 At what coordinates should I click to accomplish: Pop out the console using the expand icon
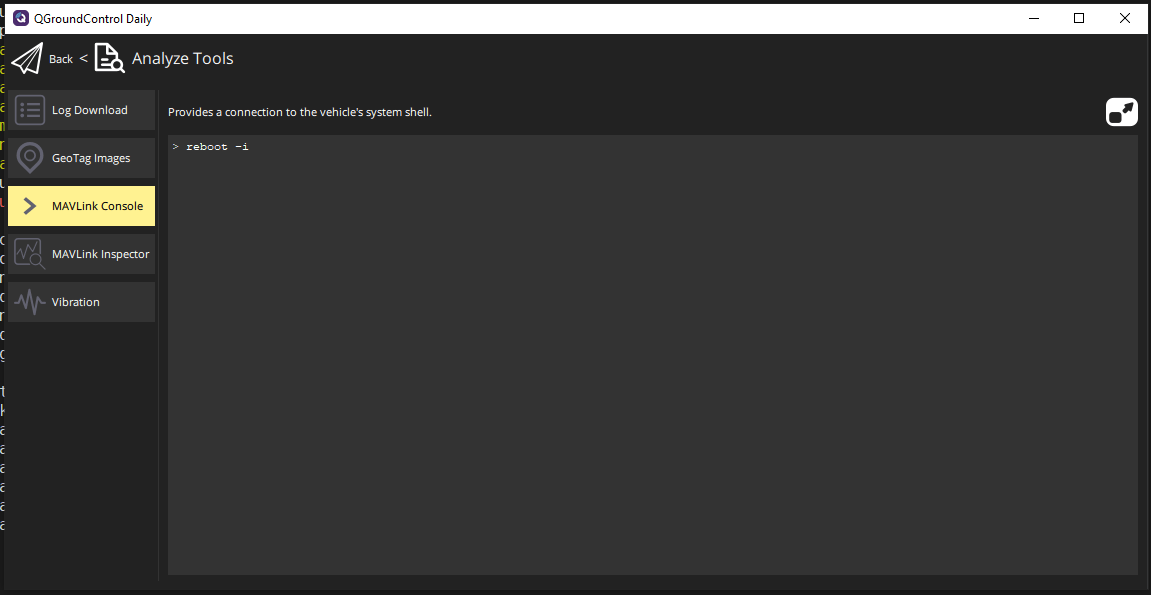[1121, 111]
